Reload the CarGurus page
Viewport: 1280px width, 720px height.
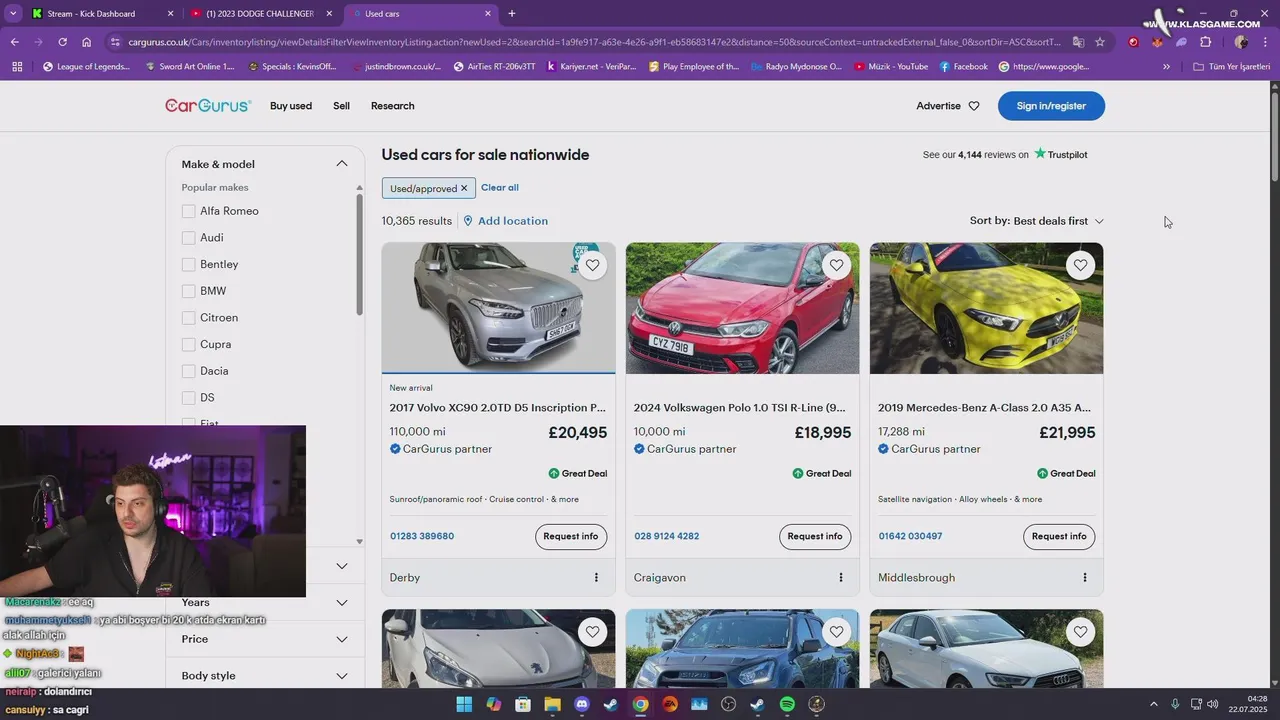click(62, 42)
